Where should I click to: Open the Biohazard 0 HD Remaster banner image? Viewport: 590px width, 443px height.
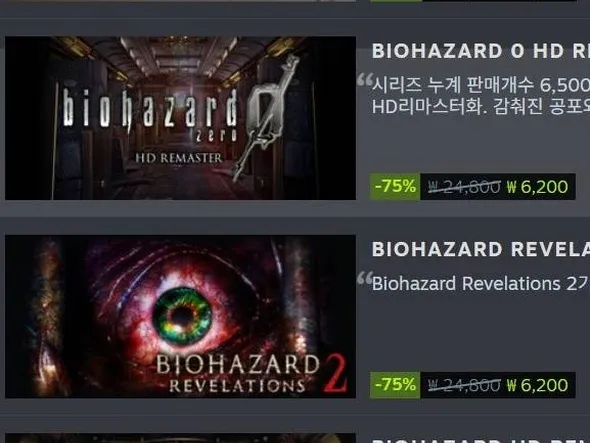click(180, 118)
